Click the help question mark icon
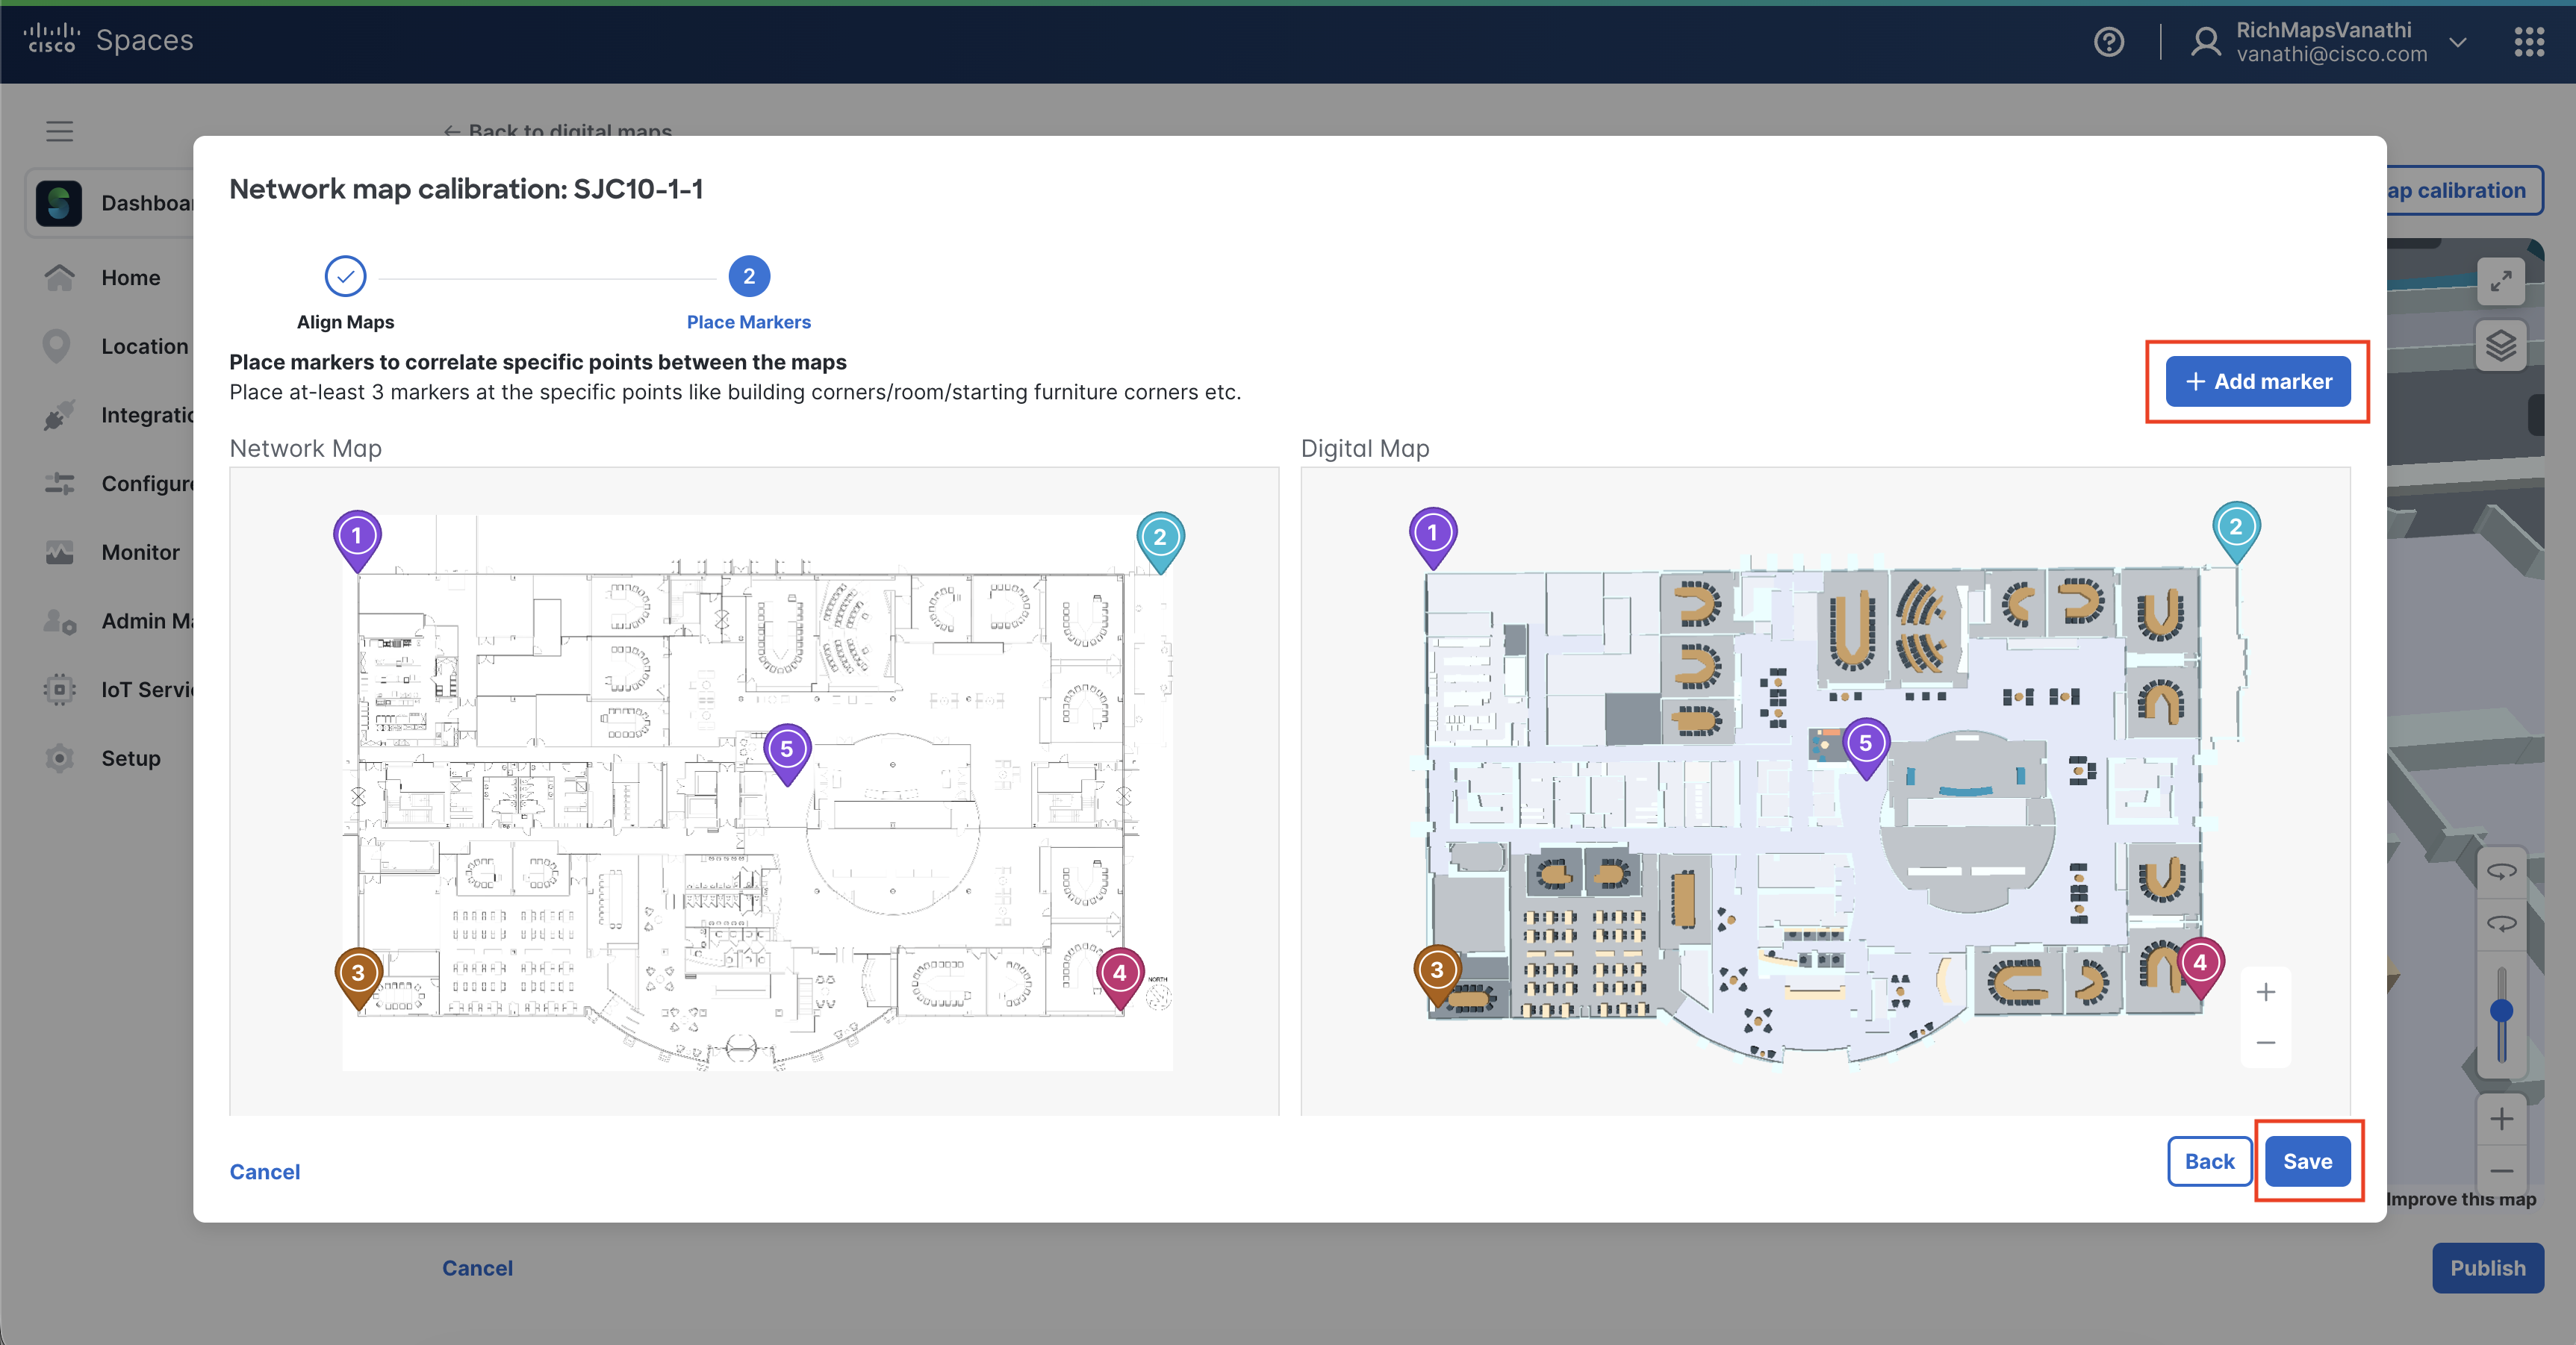The height and width of the screenshot is (1345, 2576). click(2109, 42)
